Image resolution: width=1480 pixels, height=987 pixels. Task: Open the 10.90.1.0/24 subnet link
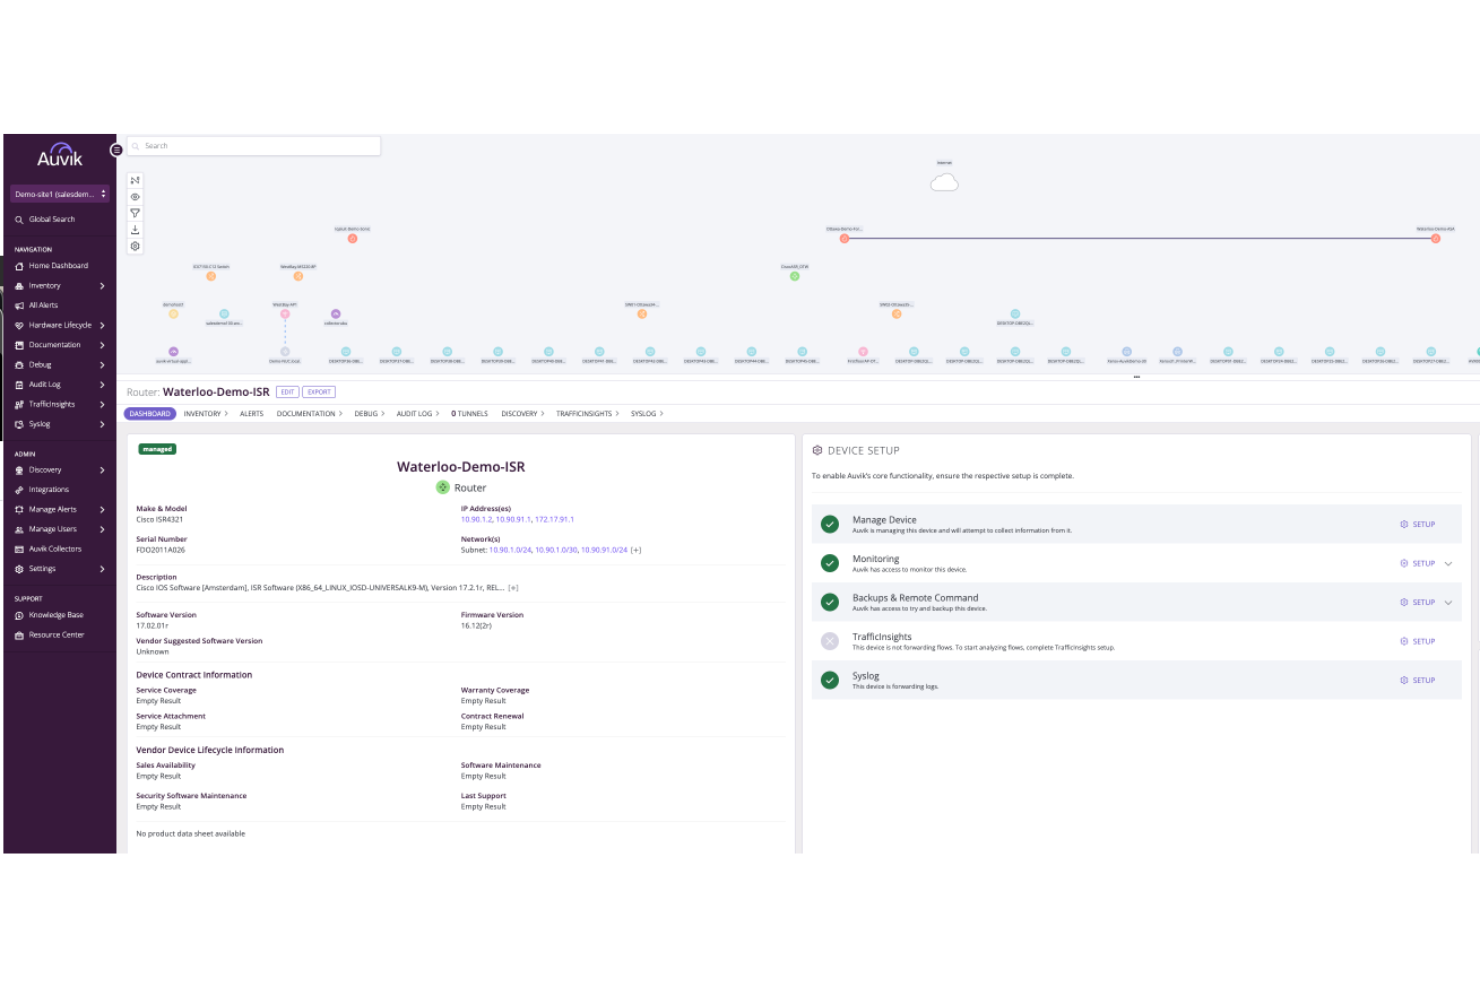[513, 549]
